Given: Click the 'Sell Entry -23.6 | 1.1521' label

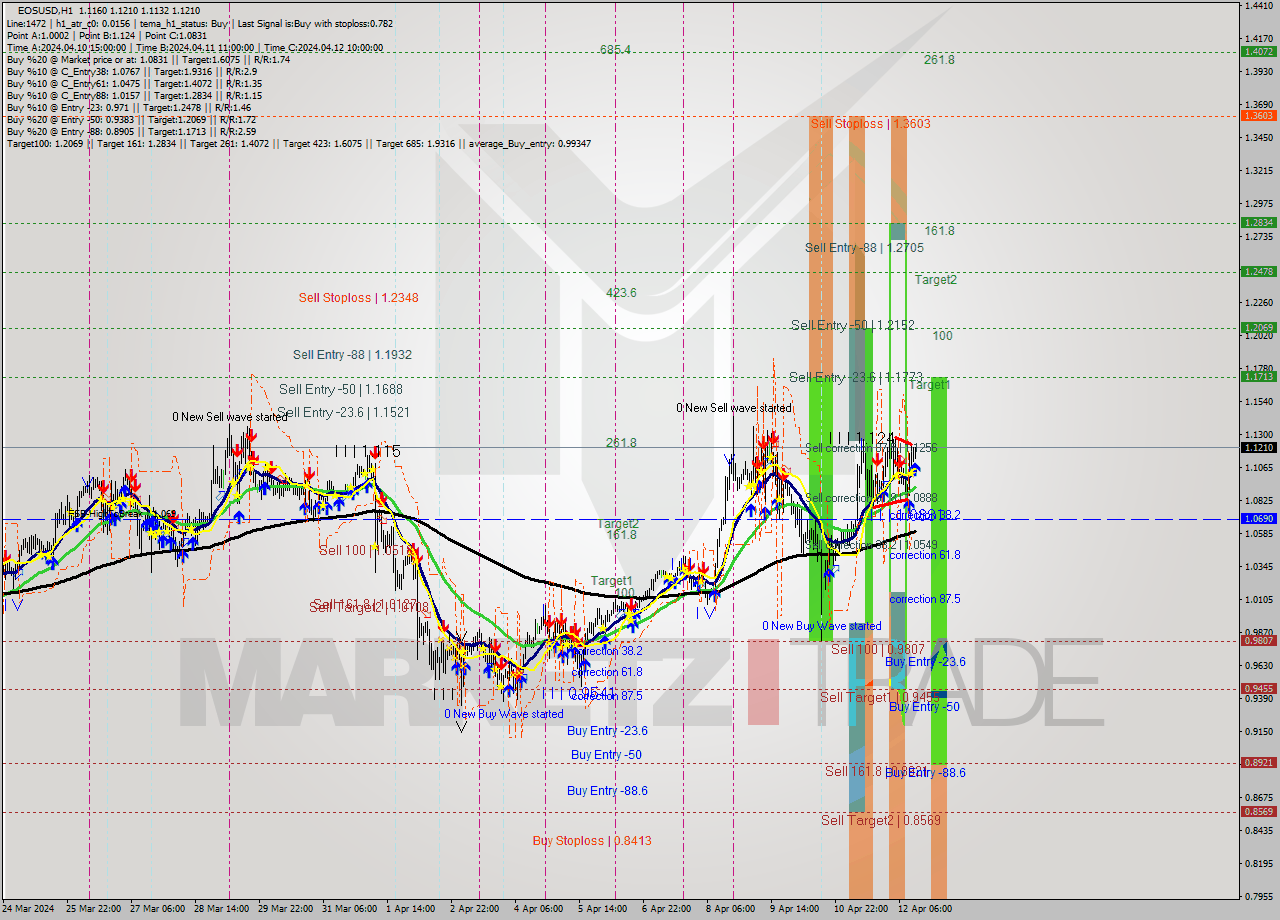Looking at the screenshot, I should pos(344,412).
